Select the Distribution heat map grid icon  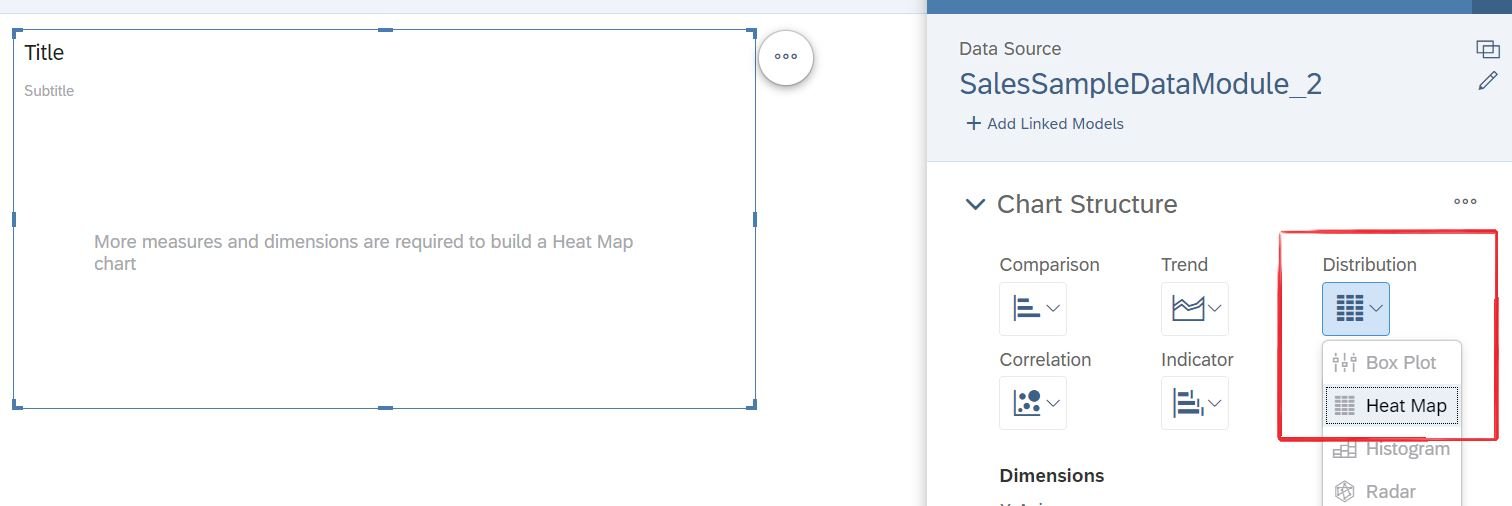tap(1349, 308)
